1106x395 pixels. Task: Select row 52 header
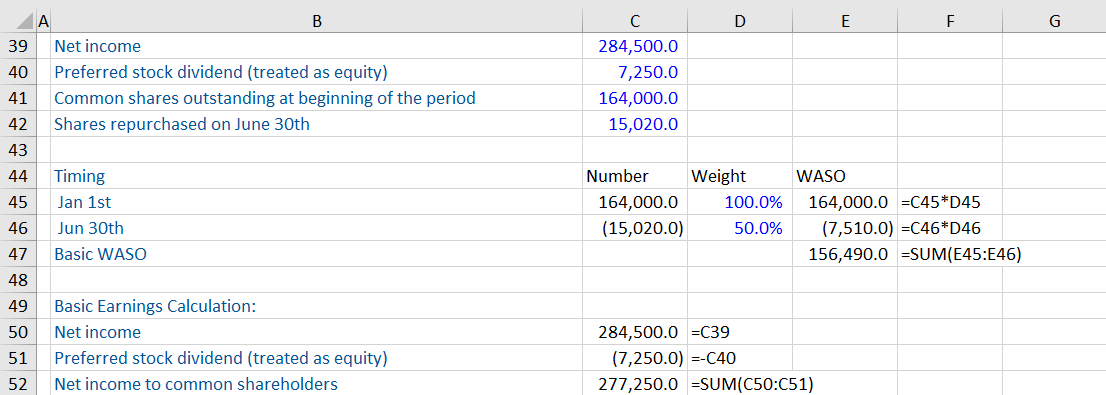pyautogui.click(x=17, y=384)
